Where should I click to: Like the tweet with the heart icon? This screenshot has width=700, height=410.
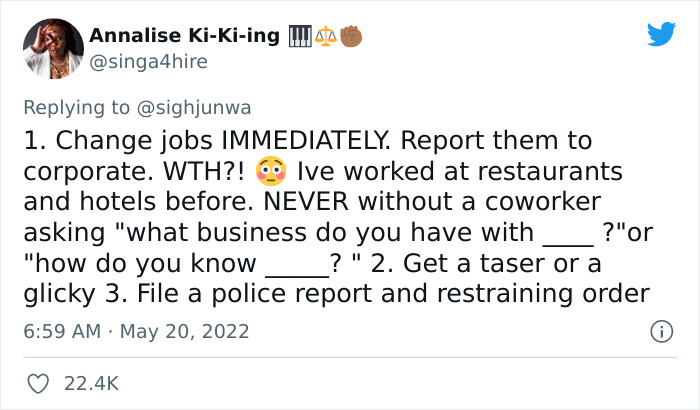39,383
